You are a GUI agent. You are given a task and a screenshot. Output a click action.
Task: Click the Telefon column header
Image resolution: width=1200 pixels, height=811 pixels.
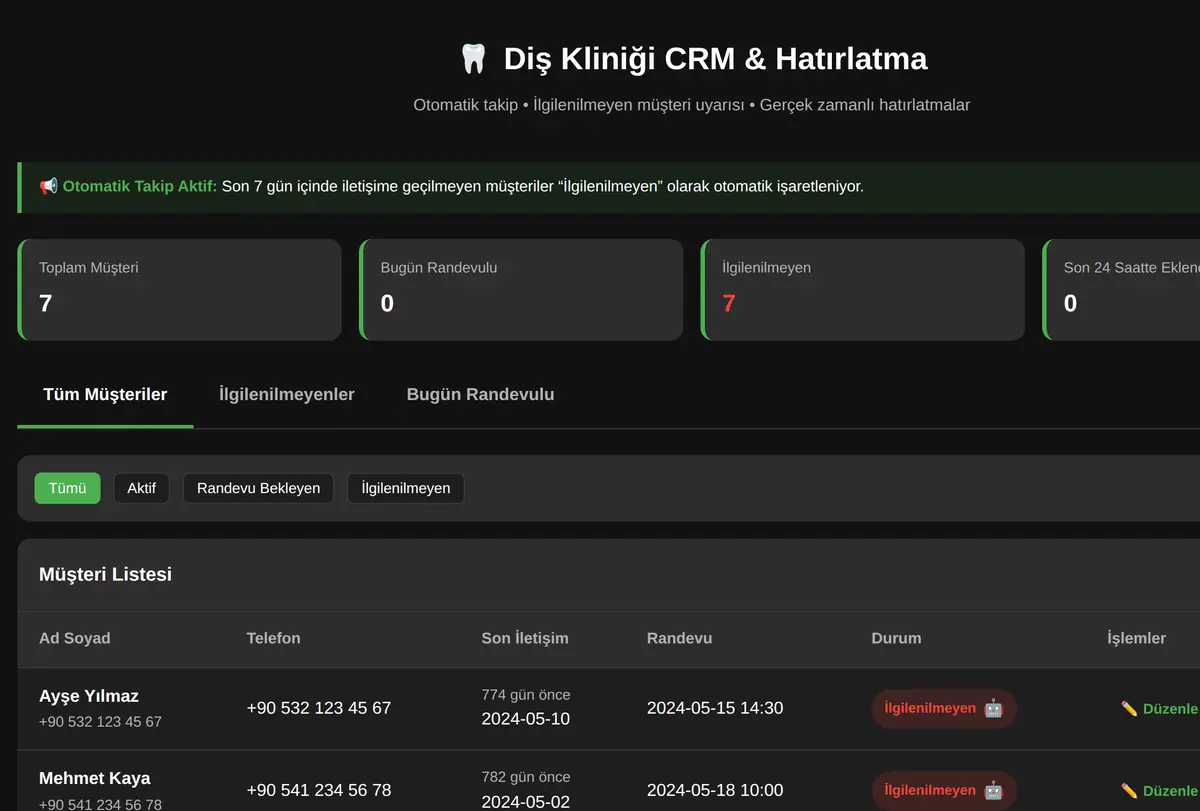[273, 638]
